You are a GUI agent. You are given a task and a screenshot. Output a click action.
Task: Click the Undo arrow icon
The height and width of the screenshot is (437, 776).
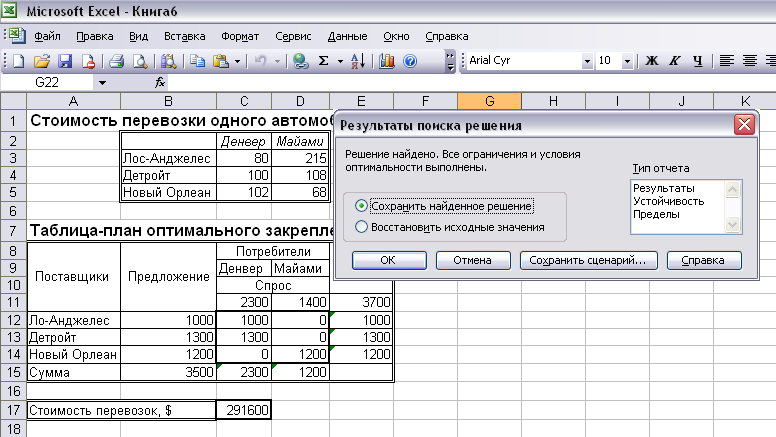coord(260,61)
